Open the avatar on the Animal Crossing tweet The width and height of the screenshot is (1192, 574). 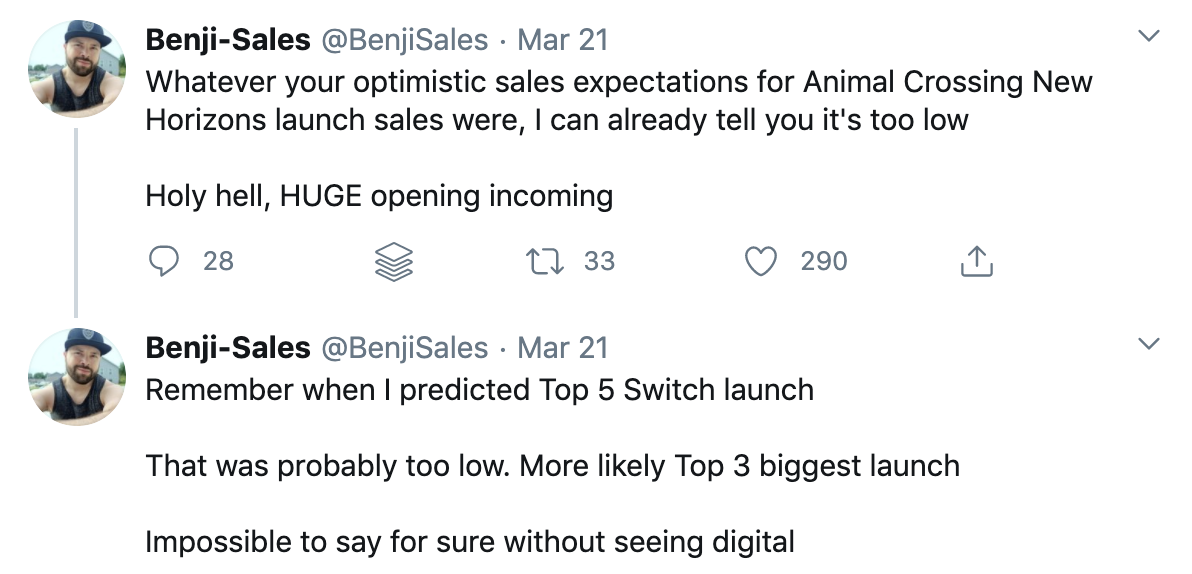77,69
